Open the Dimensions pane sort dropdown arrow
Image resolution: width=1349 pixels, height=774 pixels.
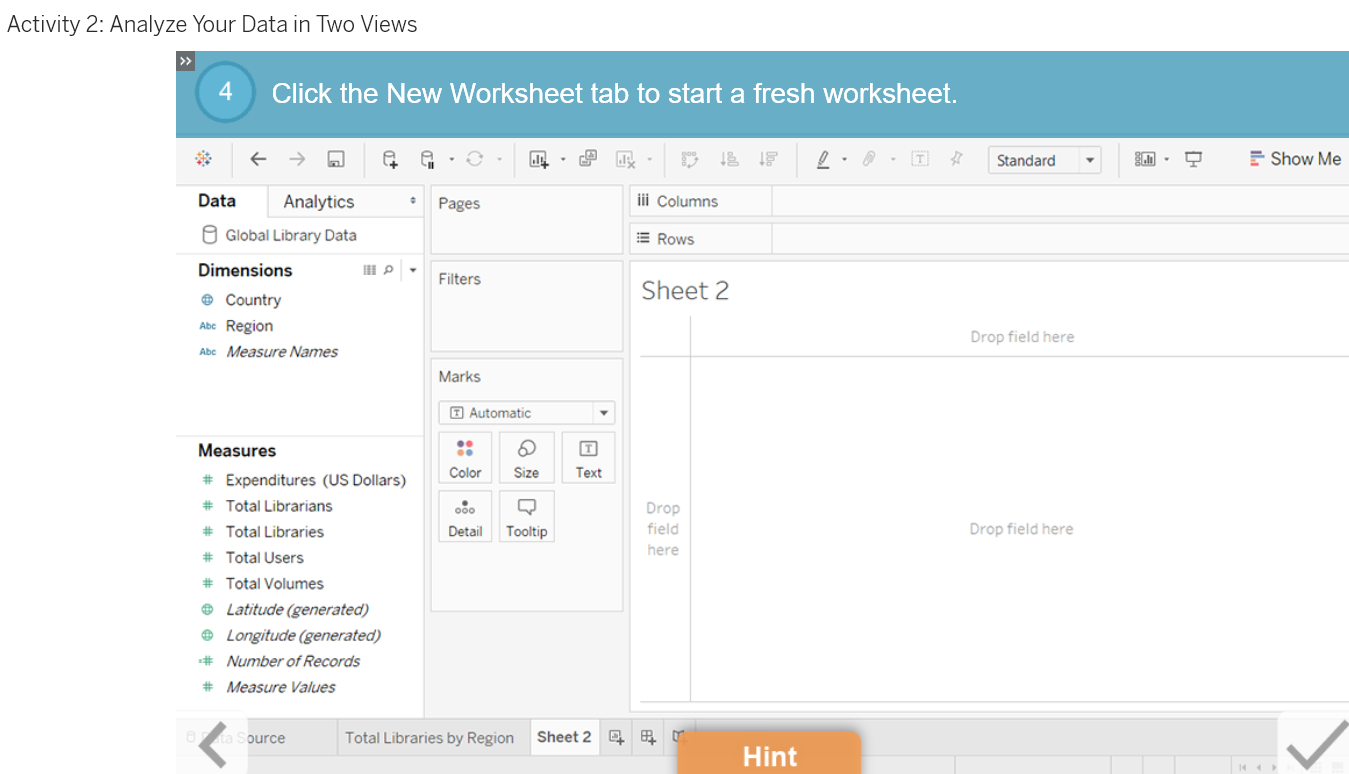click(412, 269)
